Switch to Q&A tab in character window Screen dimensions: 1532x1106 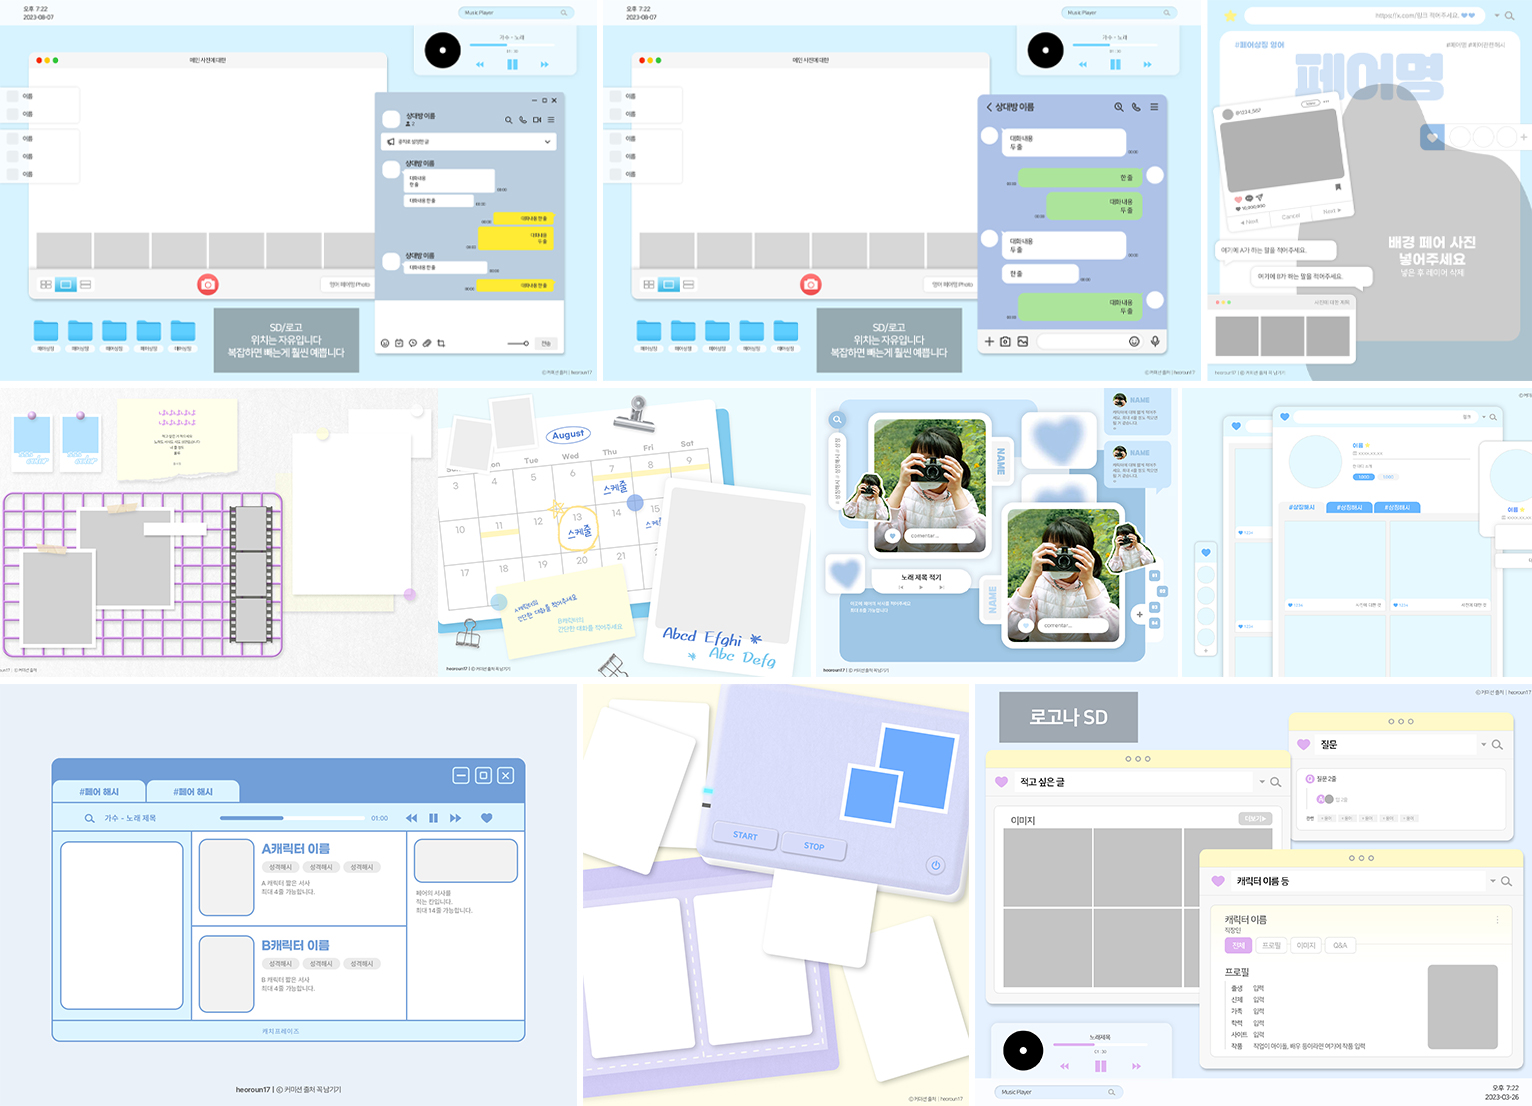(x=1340, y=945)
